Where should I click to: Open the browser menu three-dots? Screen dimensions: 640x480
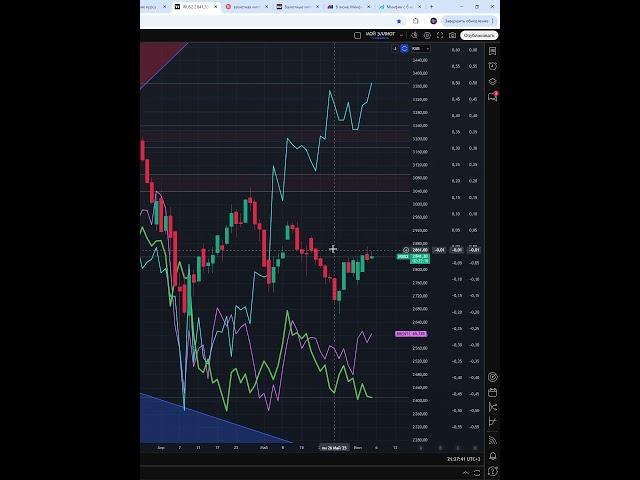click(x=493, y=21)
